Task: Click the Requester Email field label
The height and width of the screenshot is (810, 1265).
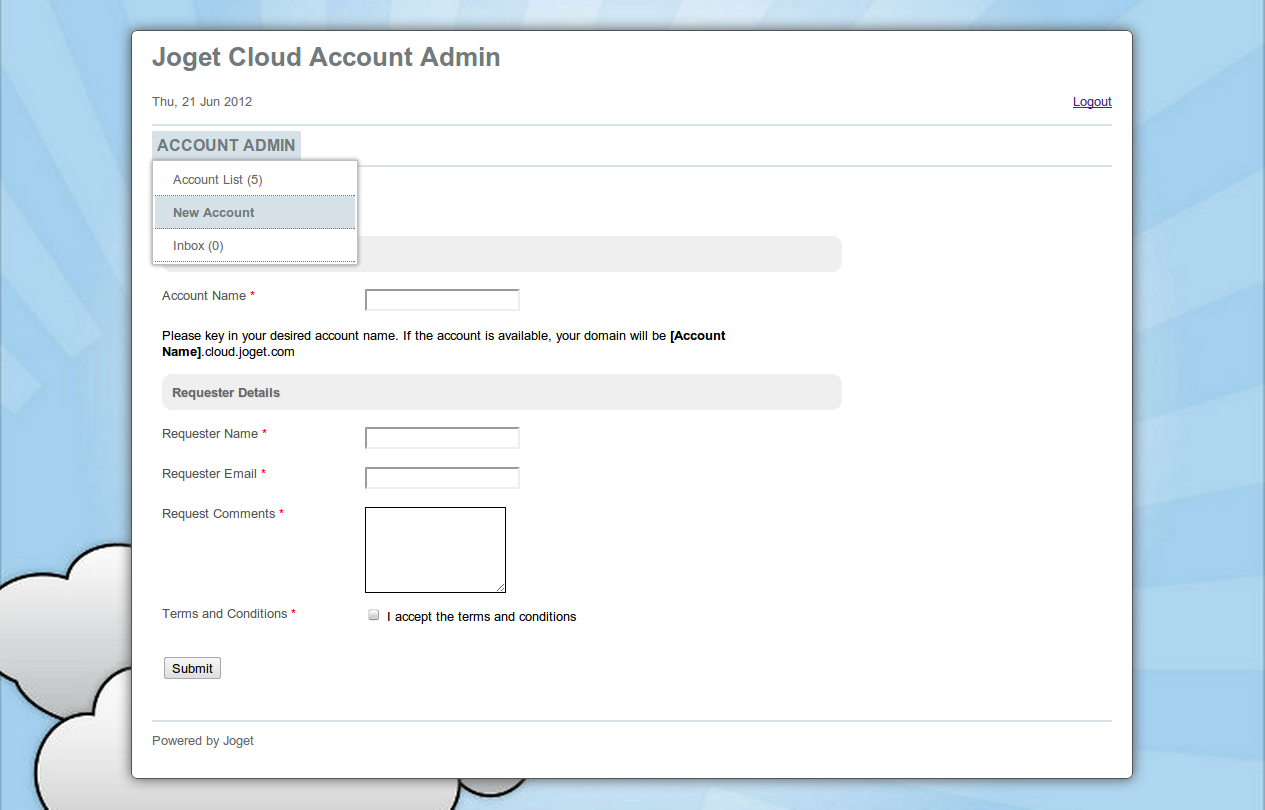Action: pos(209,474)
